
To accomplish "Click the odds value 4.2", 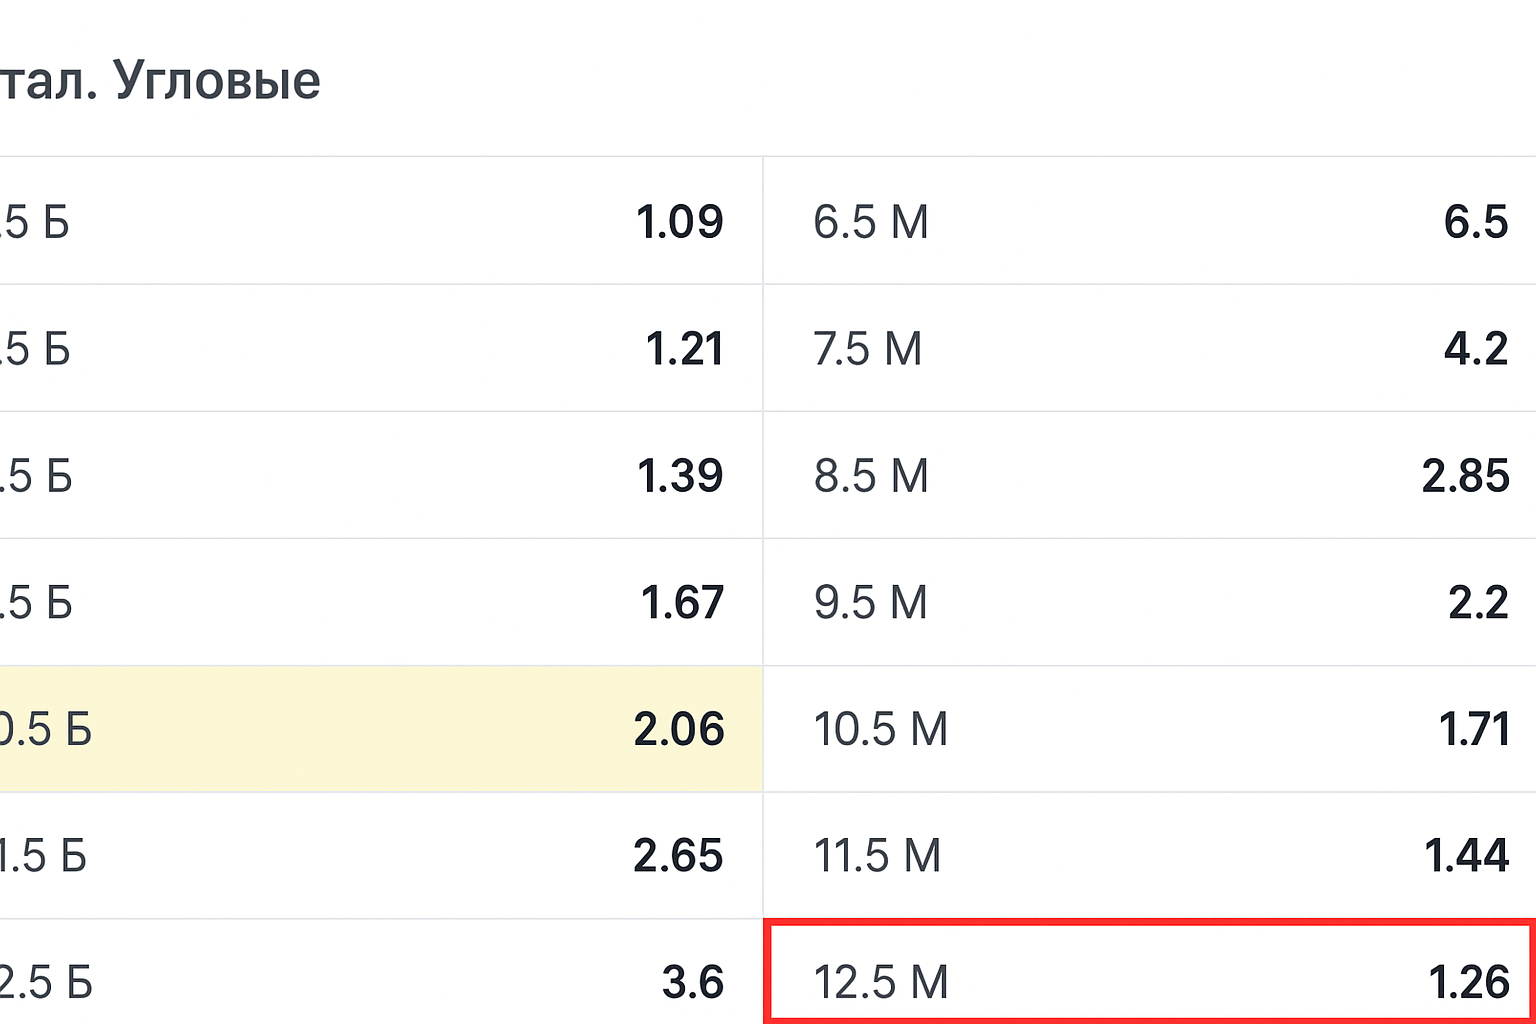I will pos(1475,349).
